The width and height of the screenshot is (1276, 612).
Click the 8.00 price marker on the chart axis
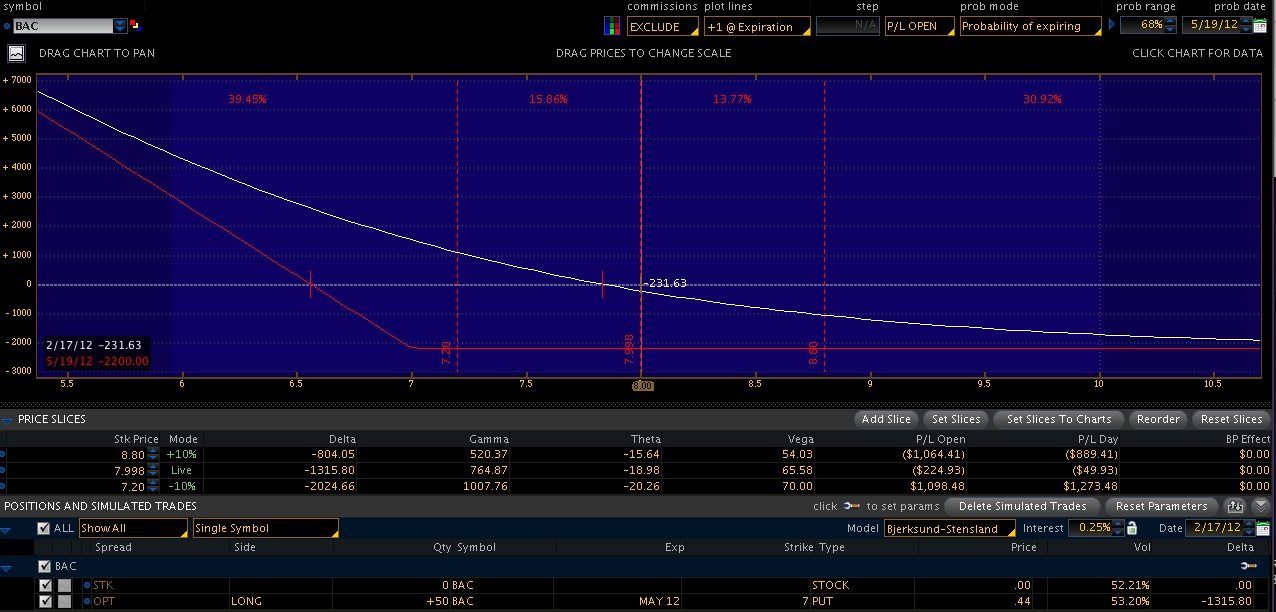click(641, 385)
